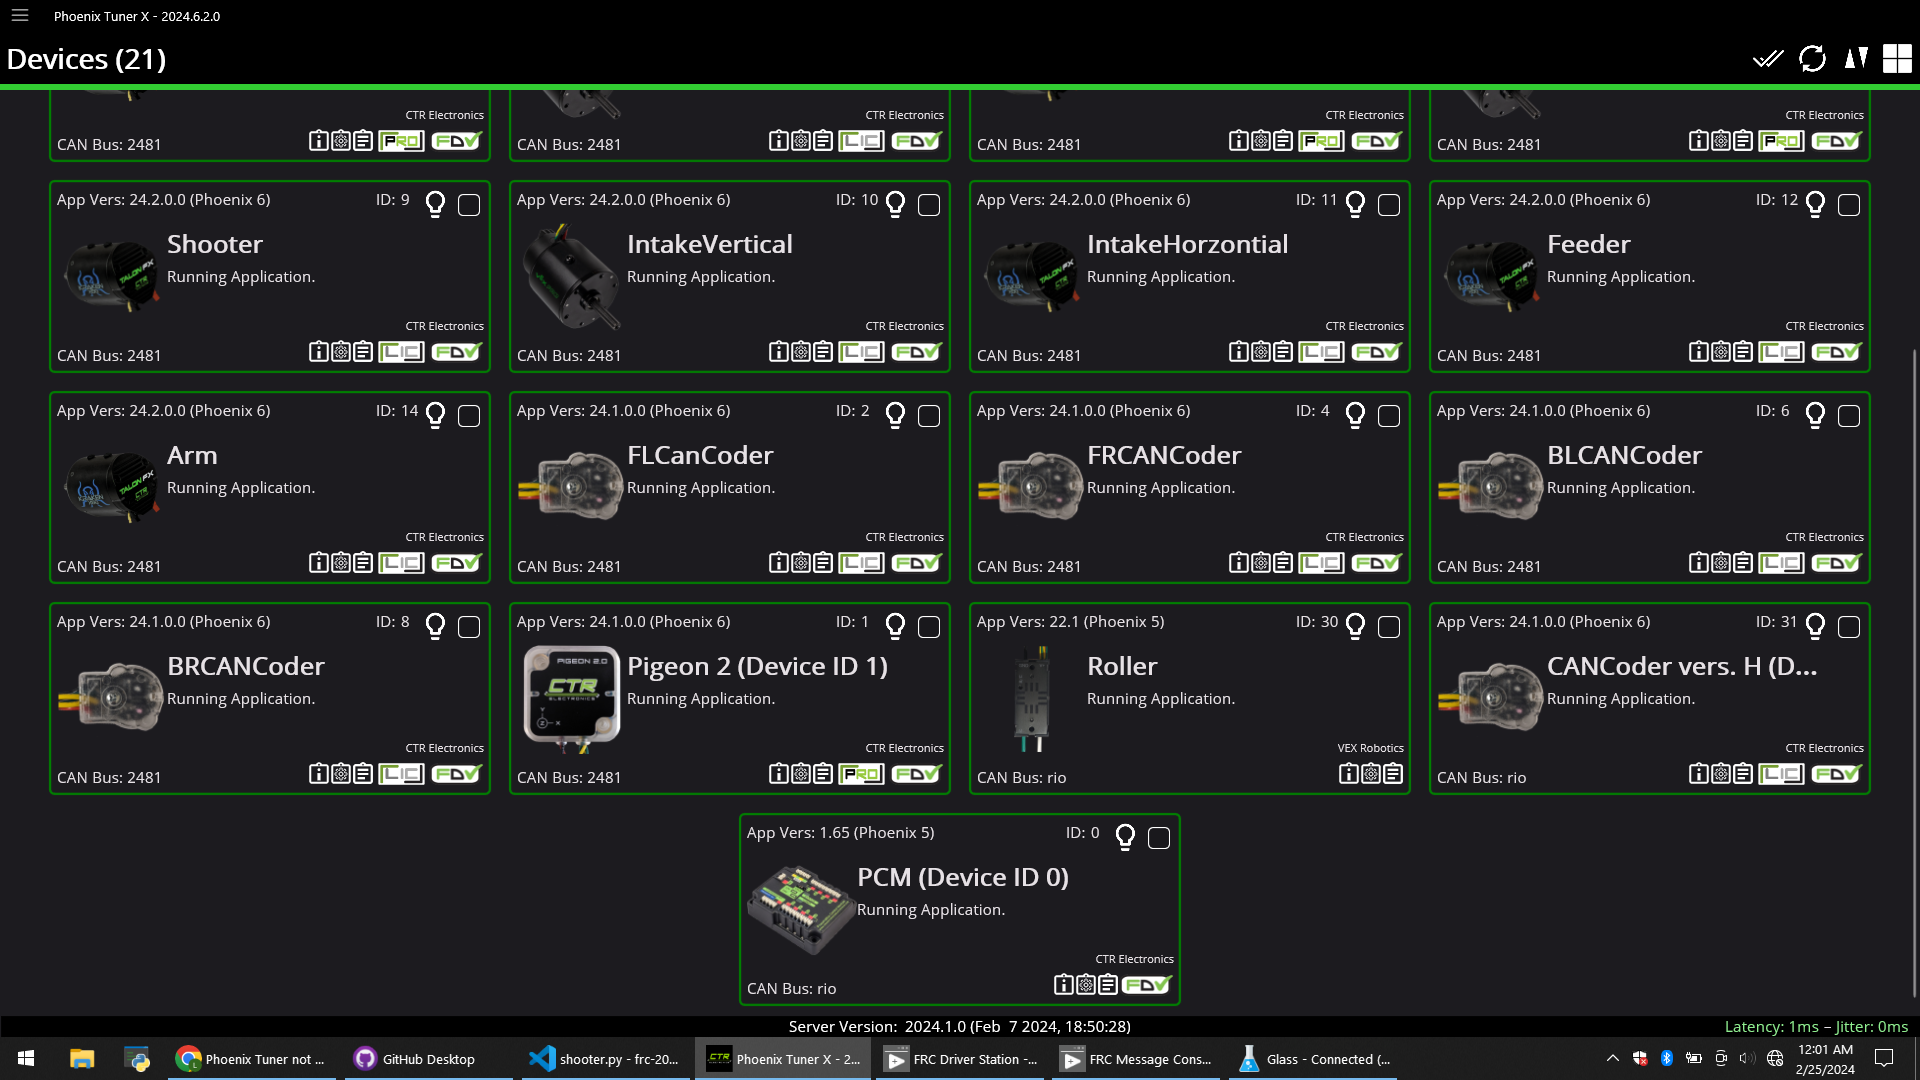This screenshot has height=1080, width=1920.
Task: Check the Feeder device checkbox
Action: tap(1849, 205)
